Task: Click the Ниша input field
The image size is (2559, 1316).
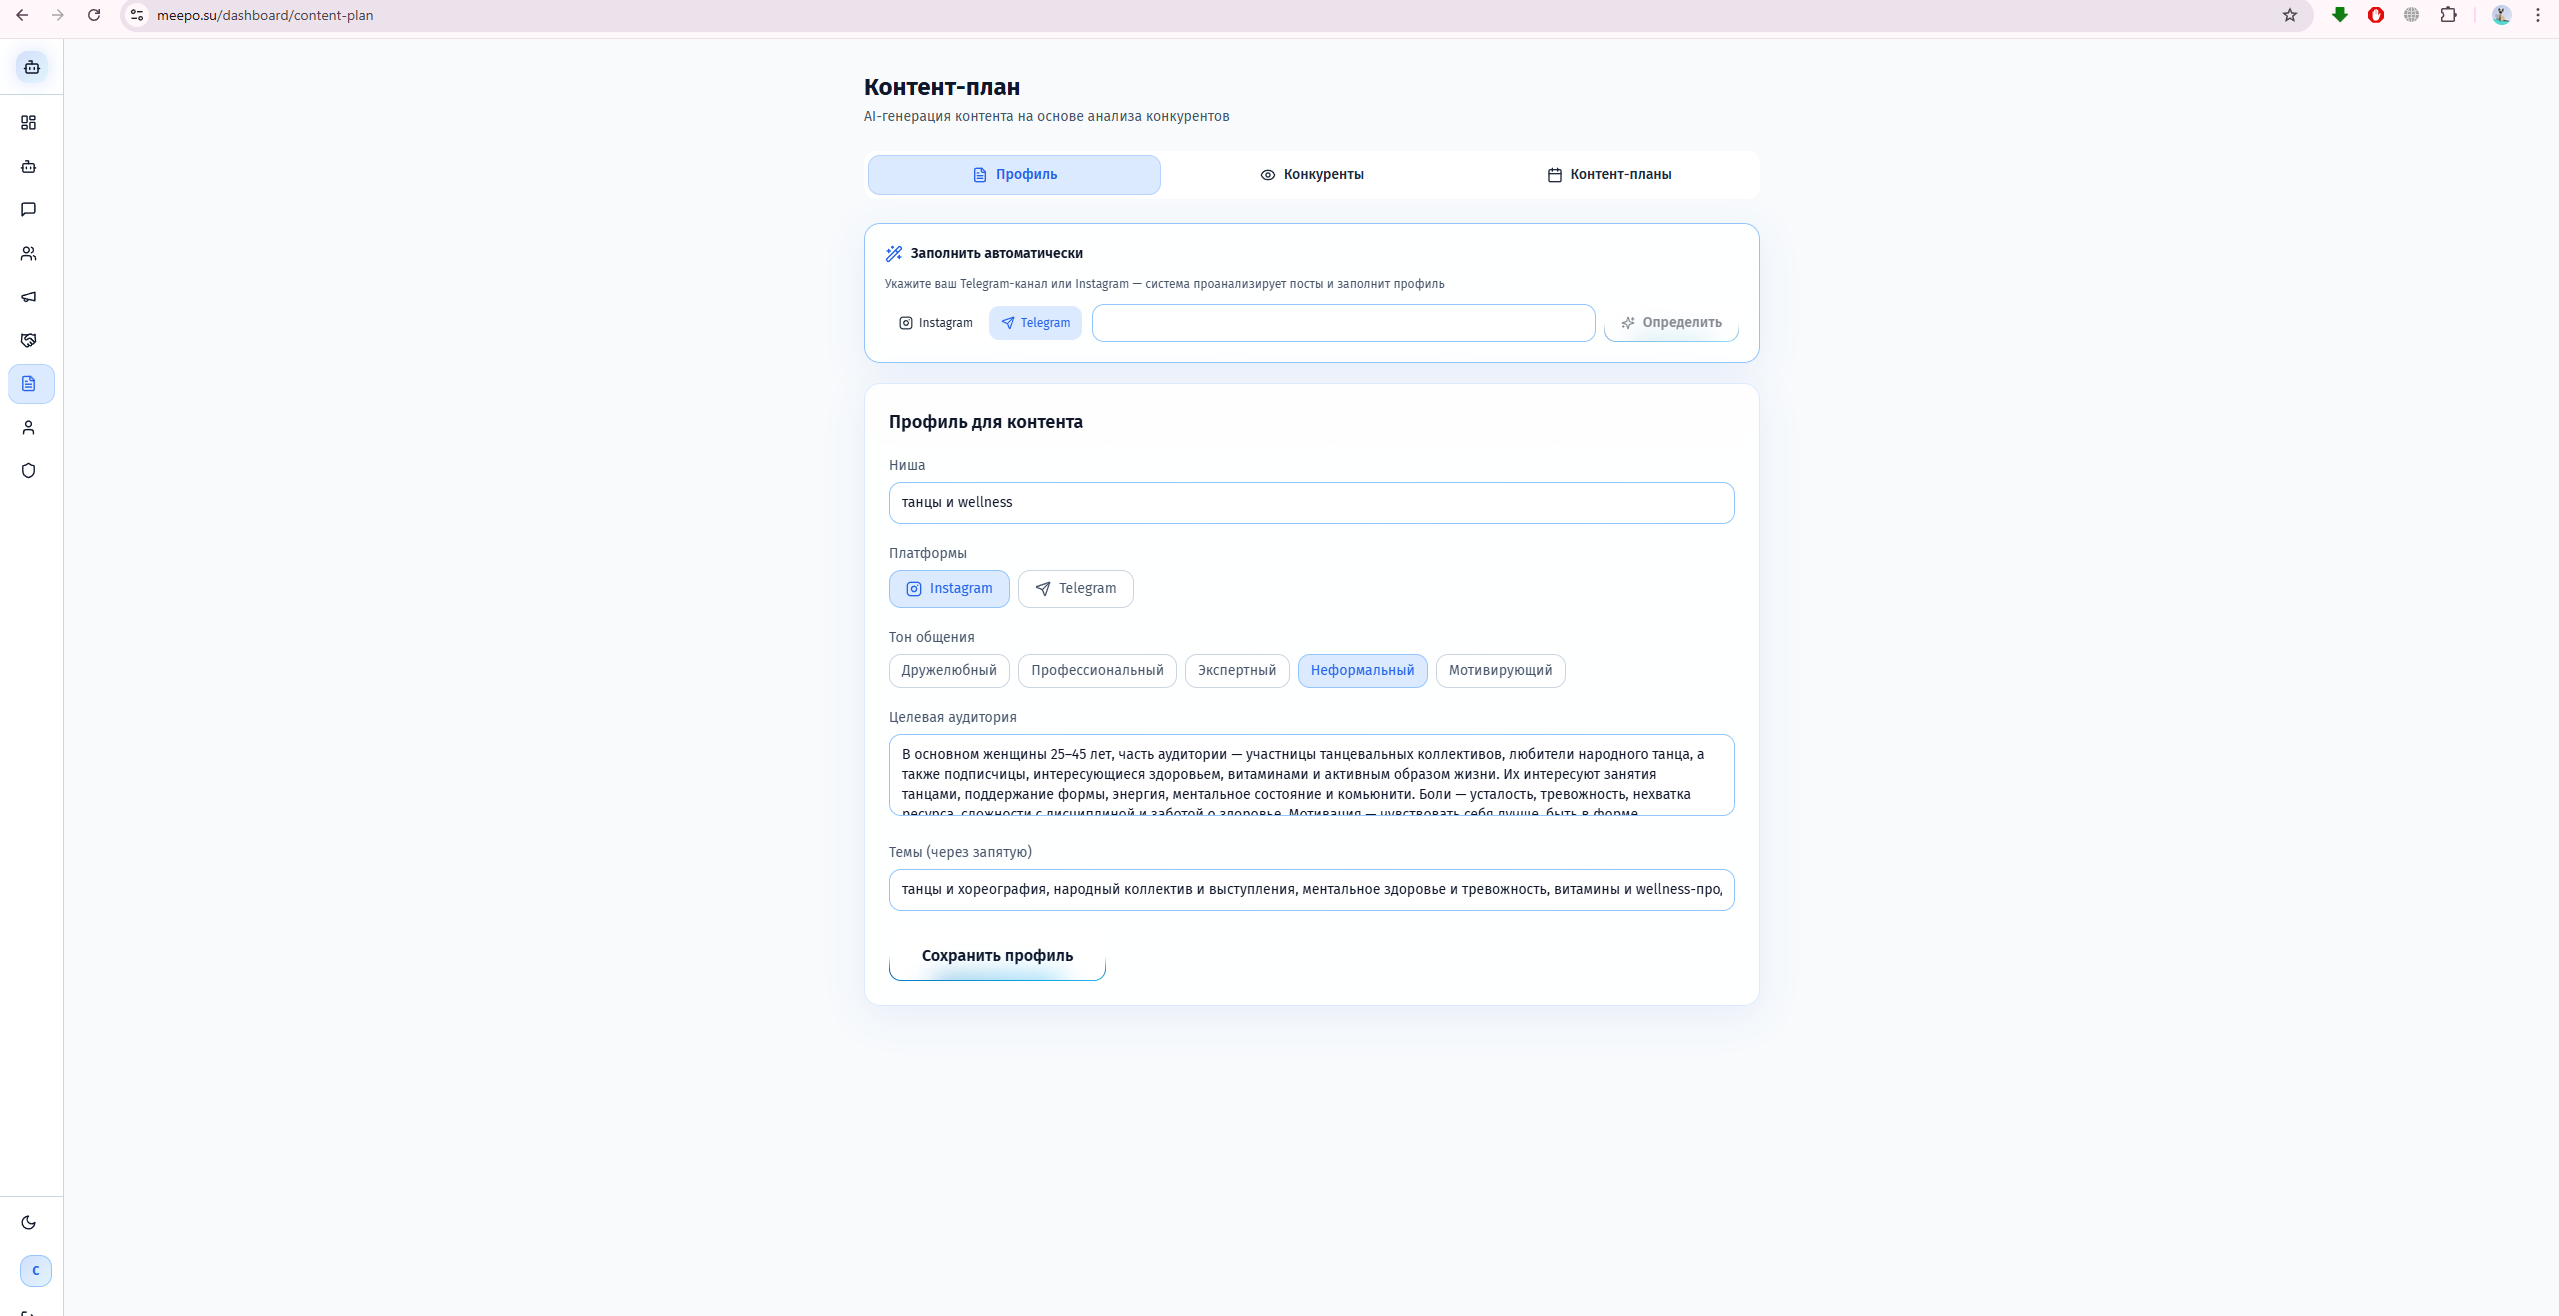Action: [1311, 503]
